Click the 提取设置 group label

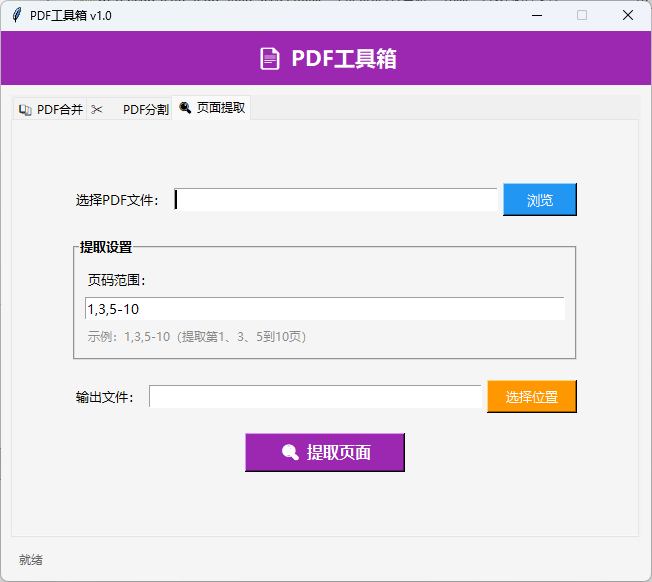tap(106, 247)
